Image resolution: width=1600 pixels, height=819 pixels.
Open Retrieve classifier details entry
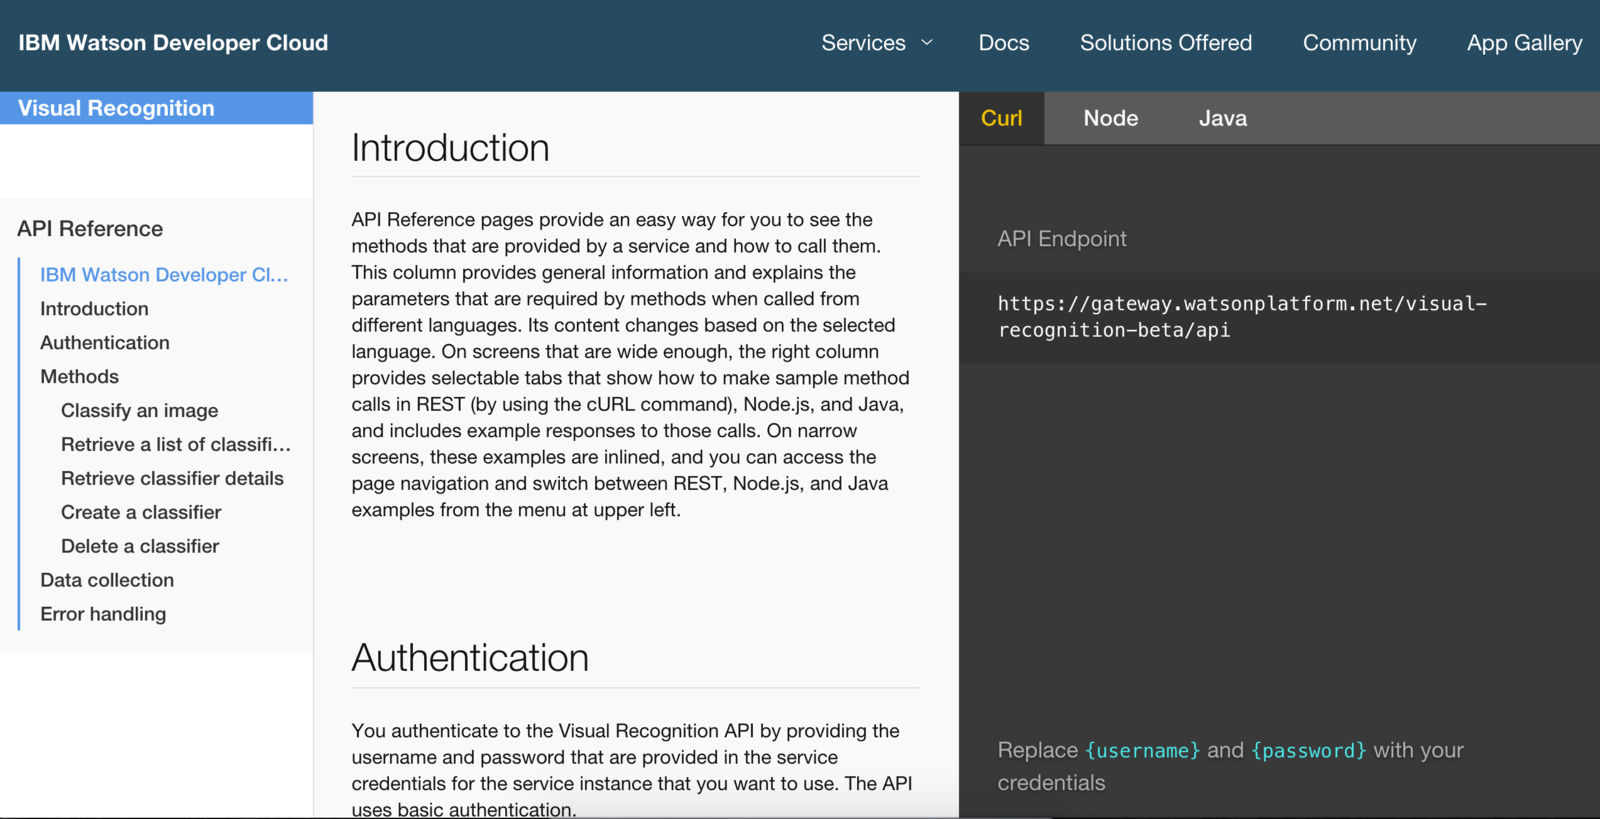(172, 478)
